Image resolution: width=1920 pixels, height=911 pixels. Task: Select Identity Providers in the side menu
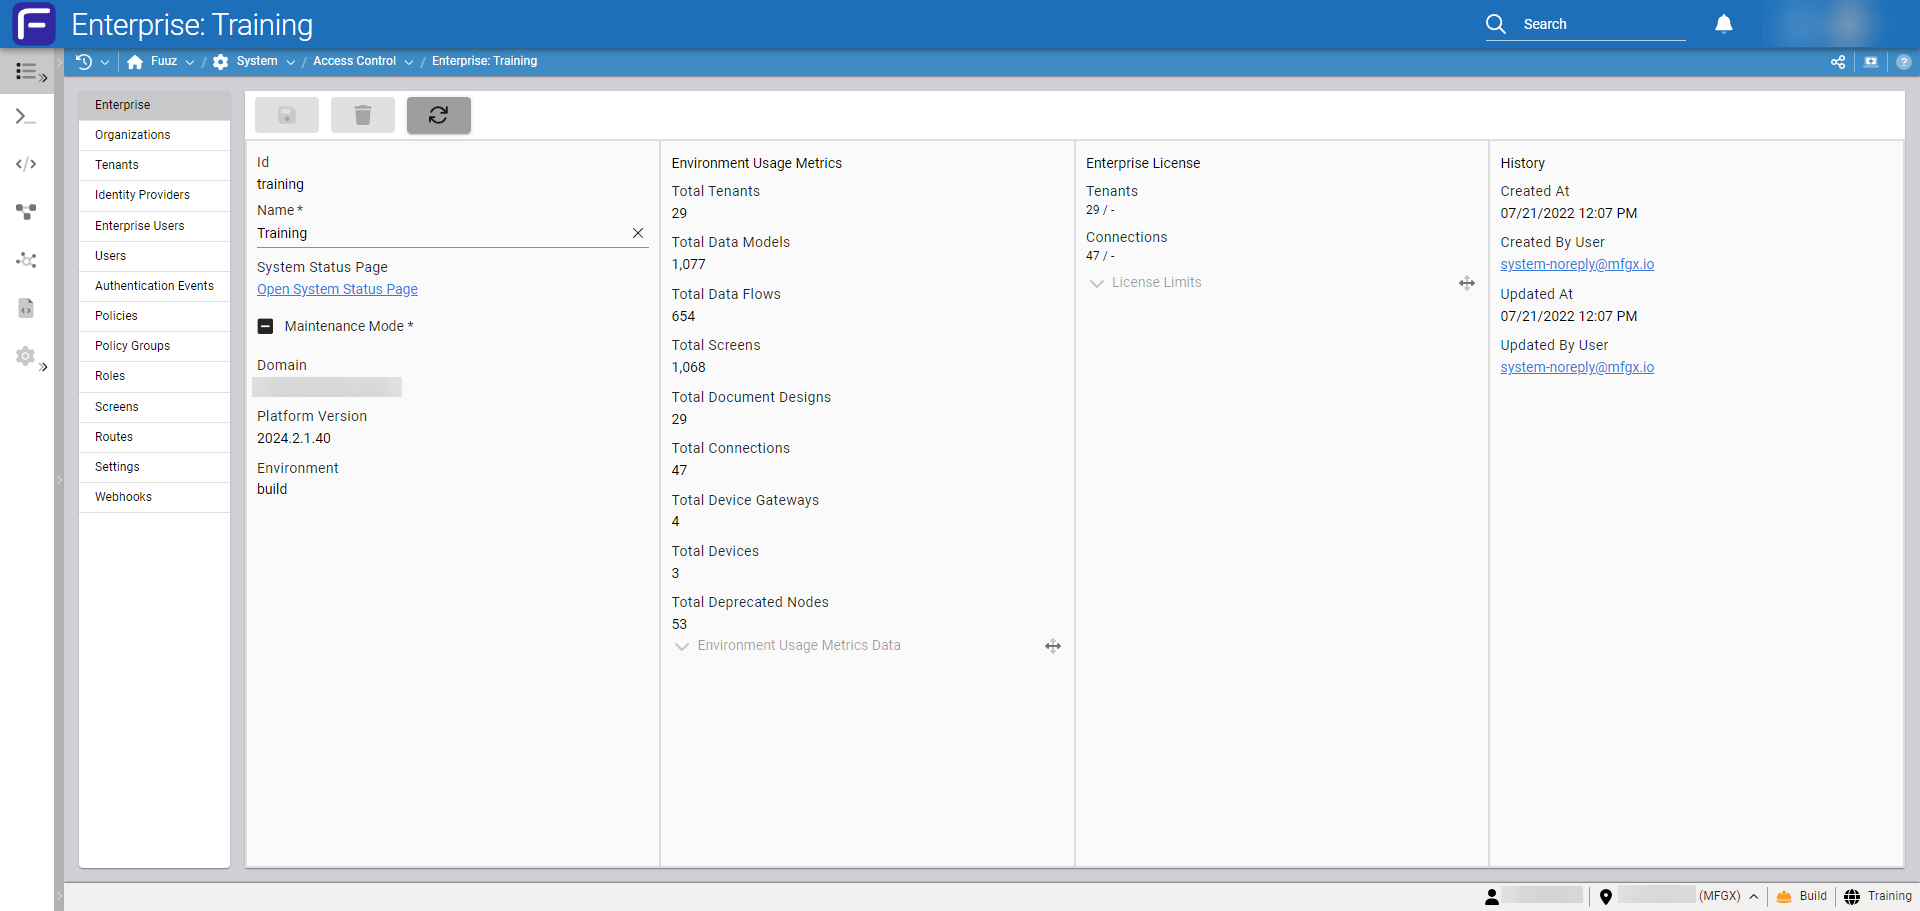point(142,195)
